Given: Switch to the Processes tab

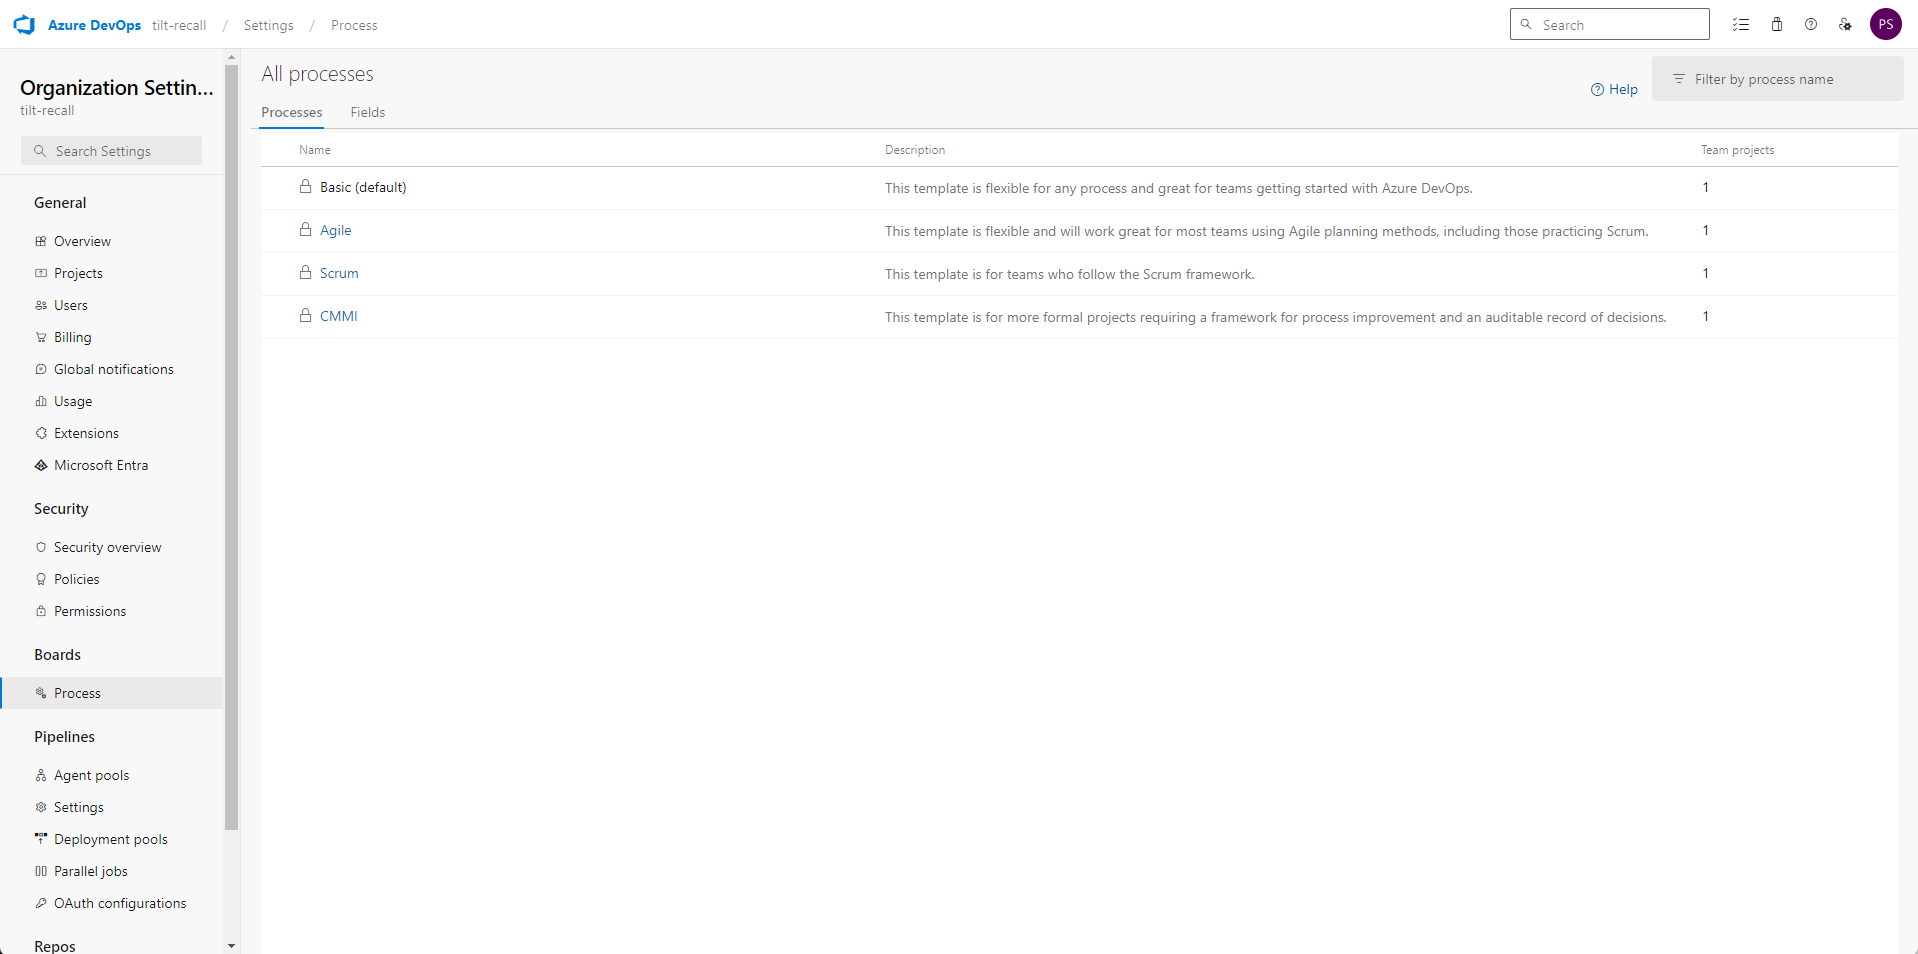Looking at the screenshot, I should (x=291, y=112).
